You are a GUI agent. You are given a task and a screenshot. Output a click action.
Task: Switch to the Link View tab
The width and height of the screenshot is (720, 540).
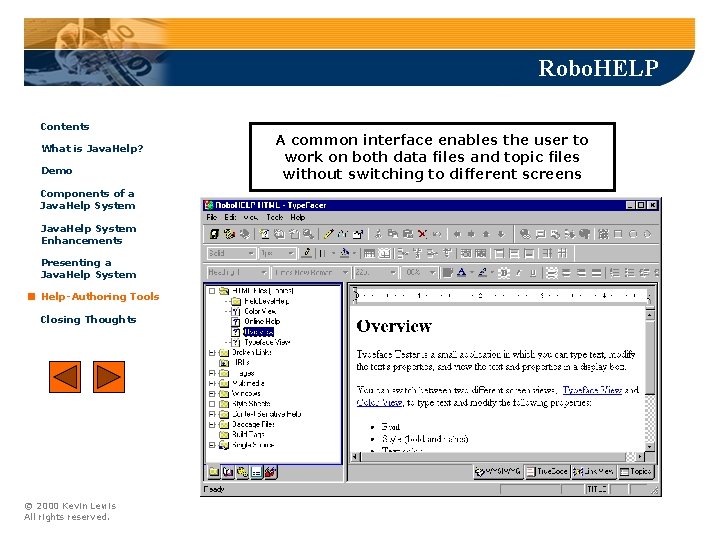pos(593,472)
